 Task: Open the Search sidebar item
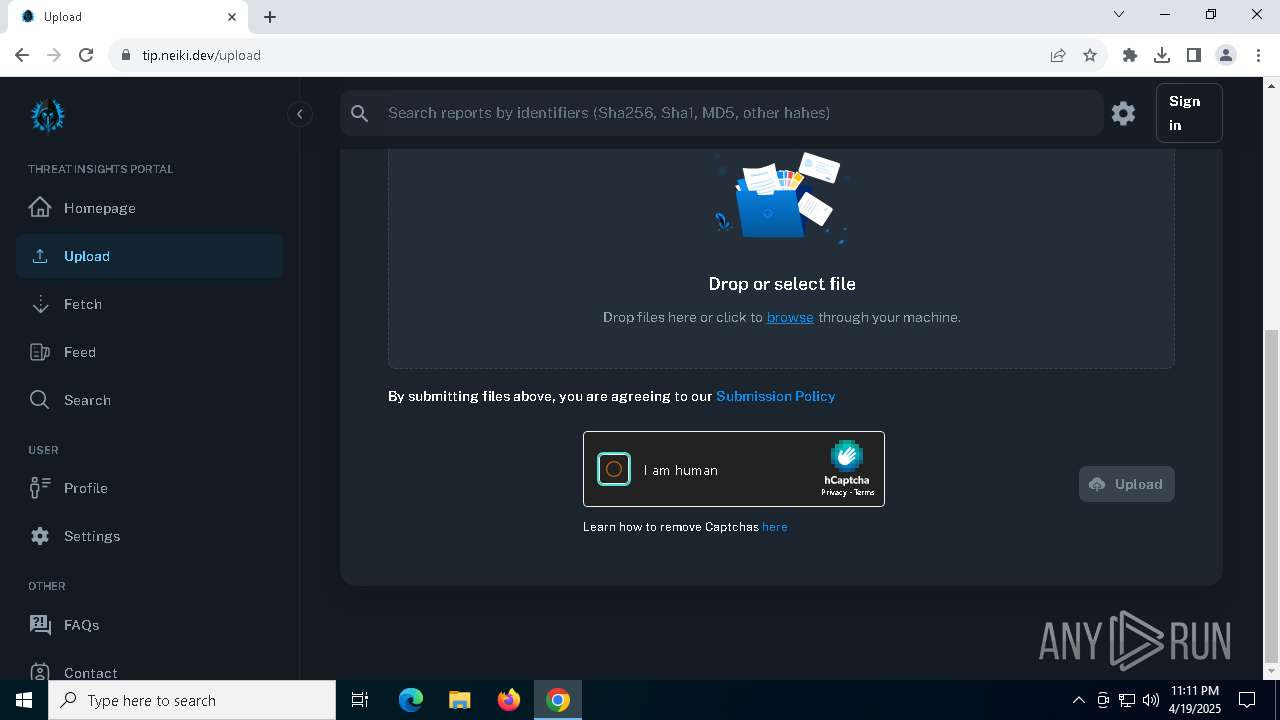coord(149,400)
